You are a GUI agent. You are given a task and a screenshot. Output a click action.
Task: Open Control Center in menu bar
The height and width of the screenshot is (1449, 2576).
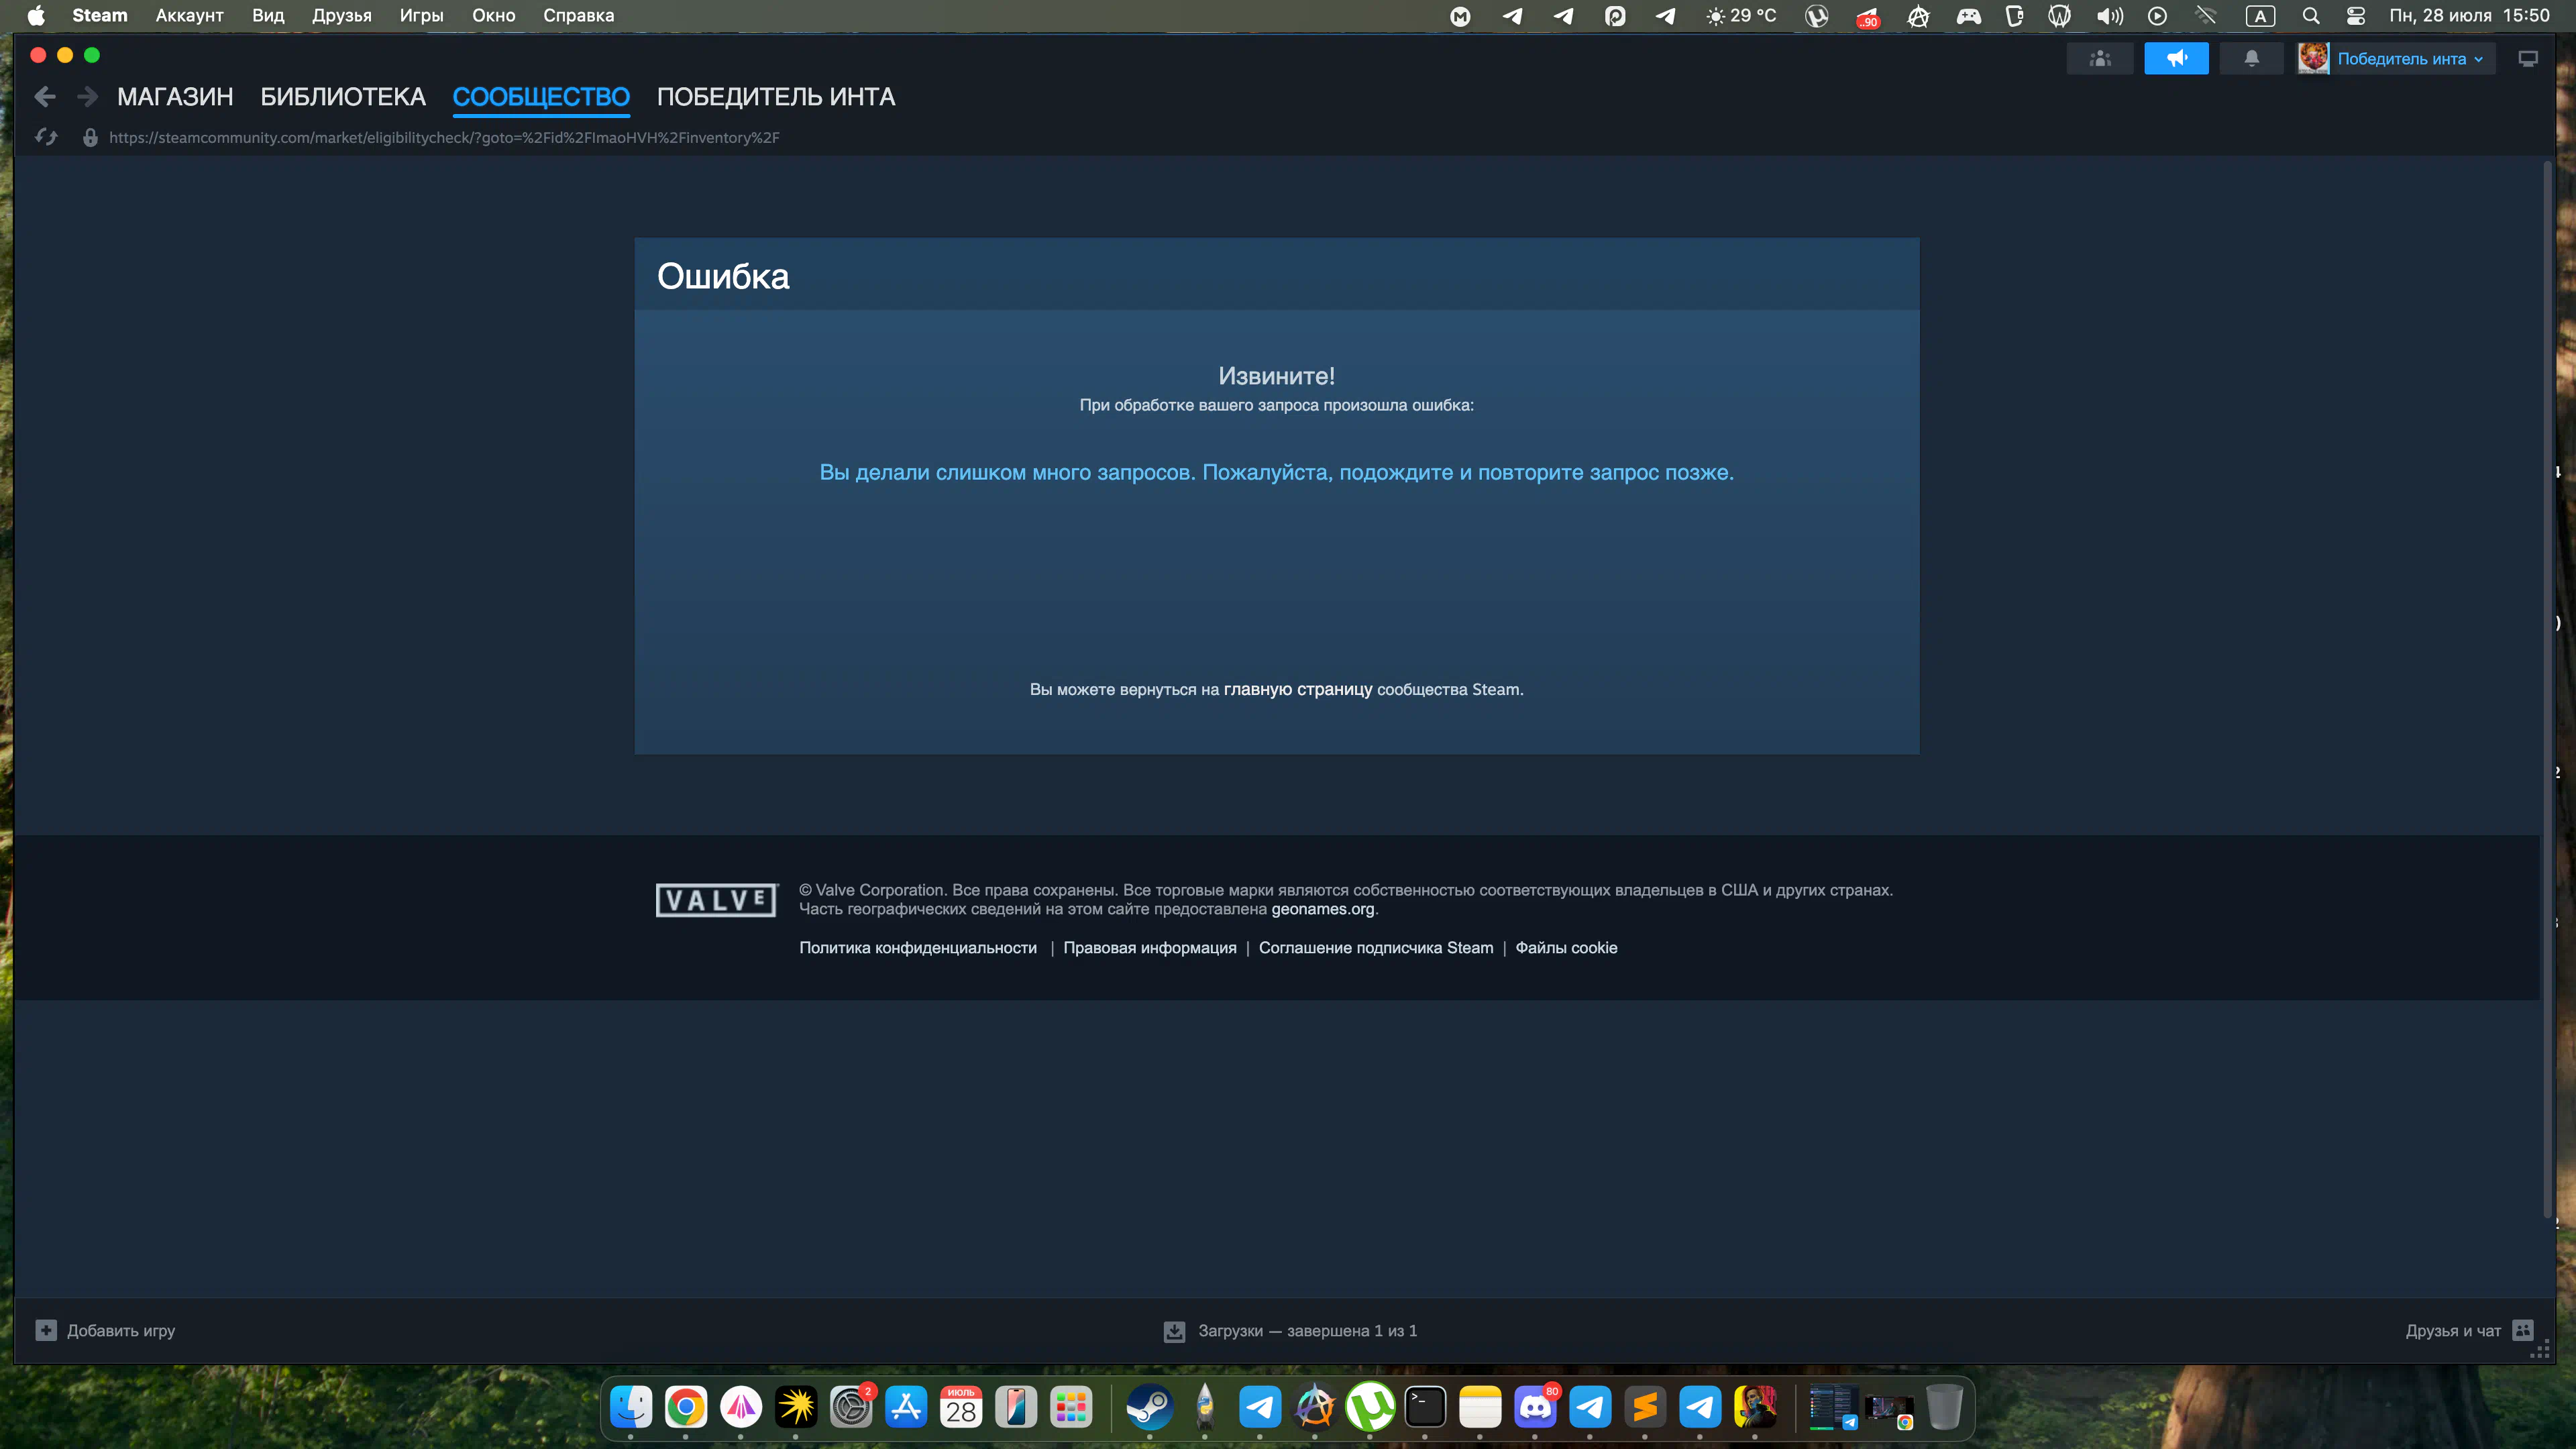2356,15
